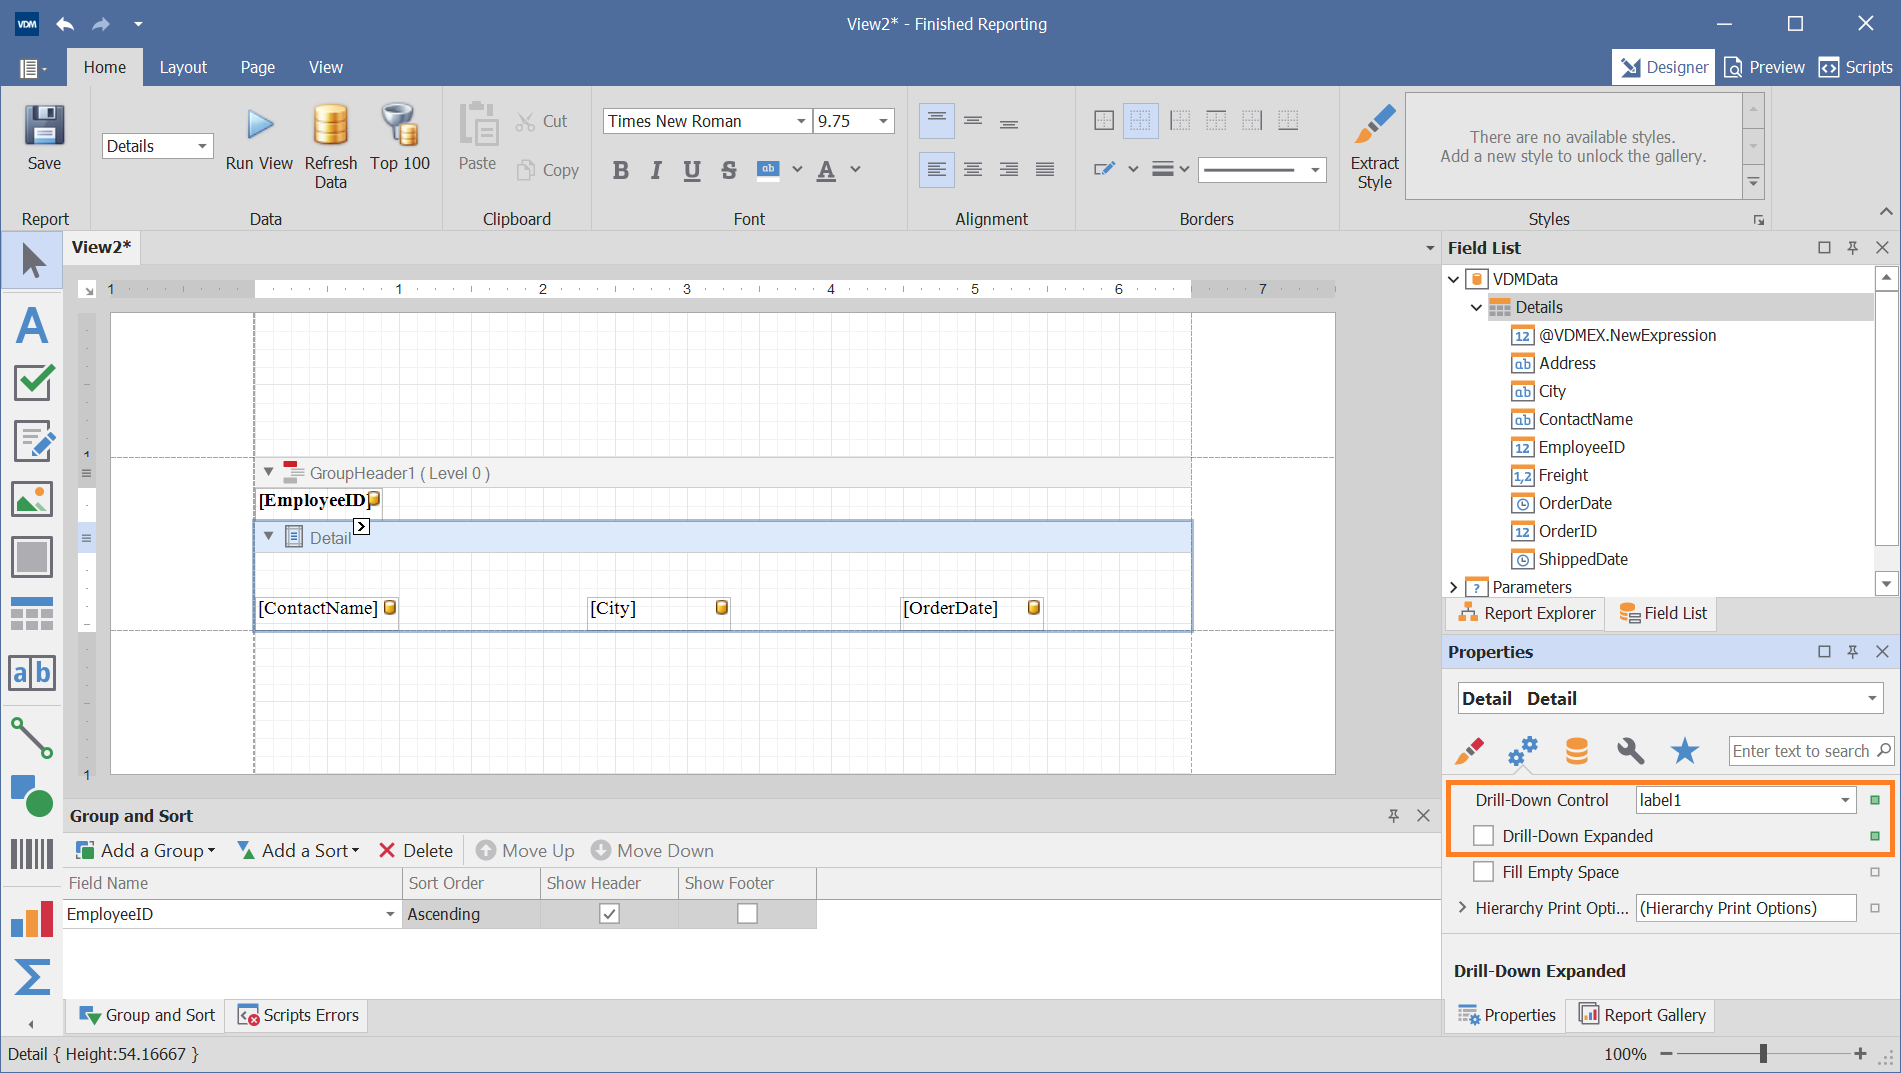Toggle strikethrough formatting
Viewport: 1901px width, 1073px height.
click(728, 170)
